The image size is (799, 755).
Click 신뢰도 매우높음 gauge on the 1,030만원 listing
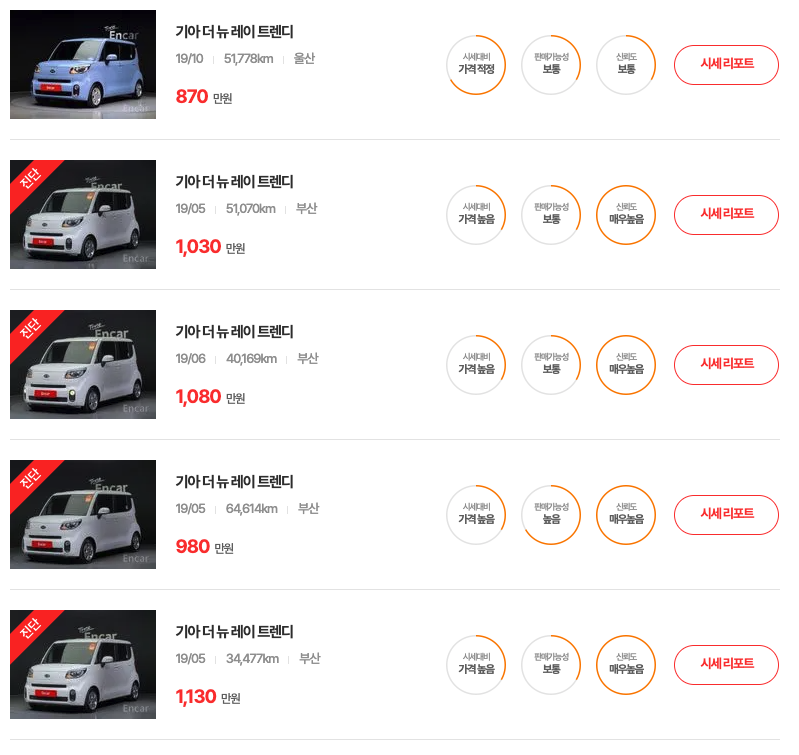pos(626,214)
